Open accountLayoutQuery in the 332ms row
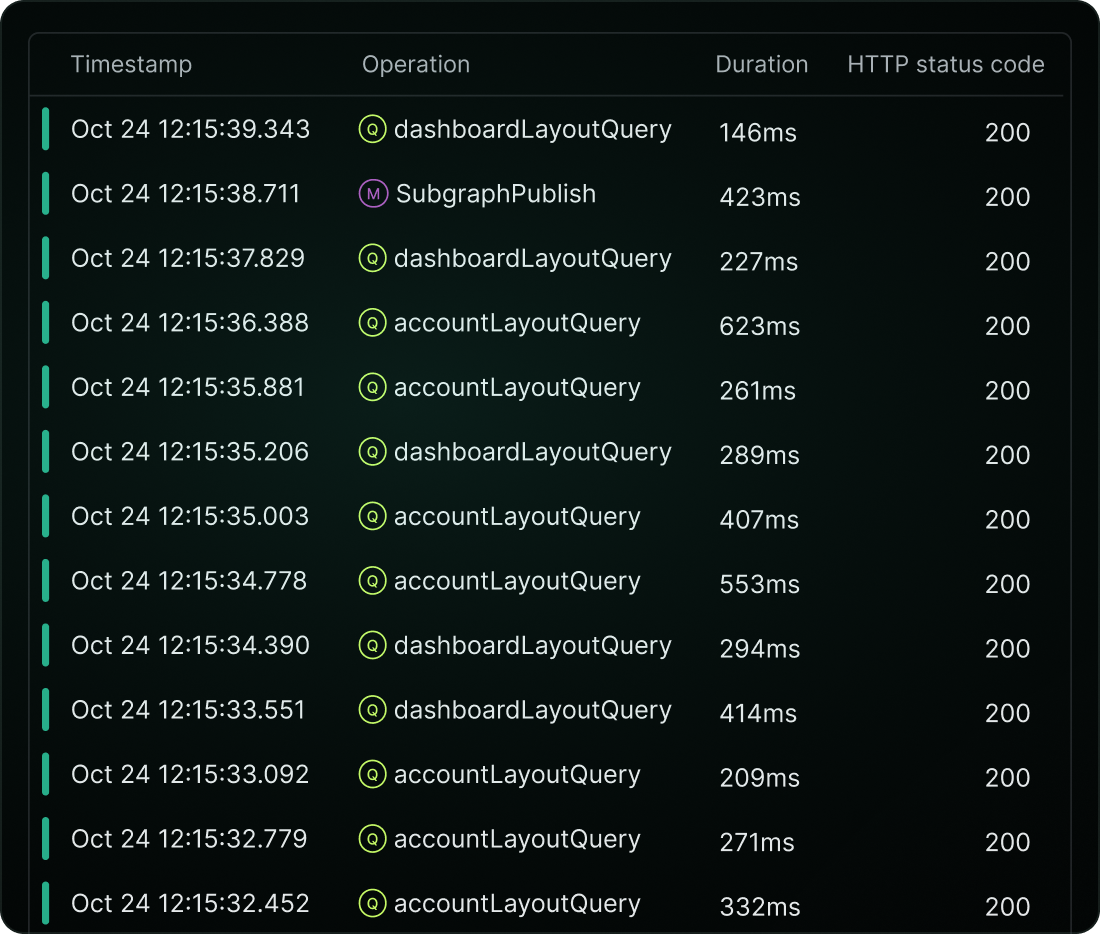Screen dimensions: 1100x934 (x=517, y=905)
